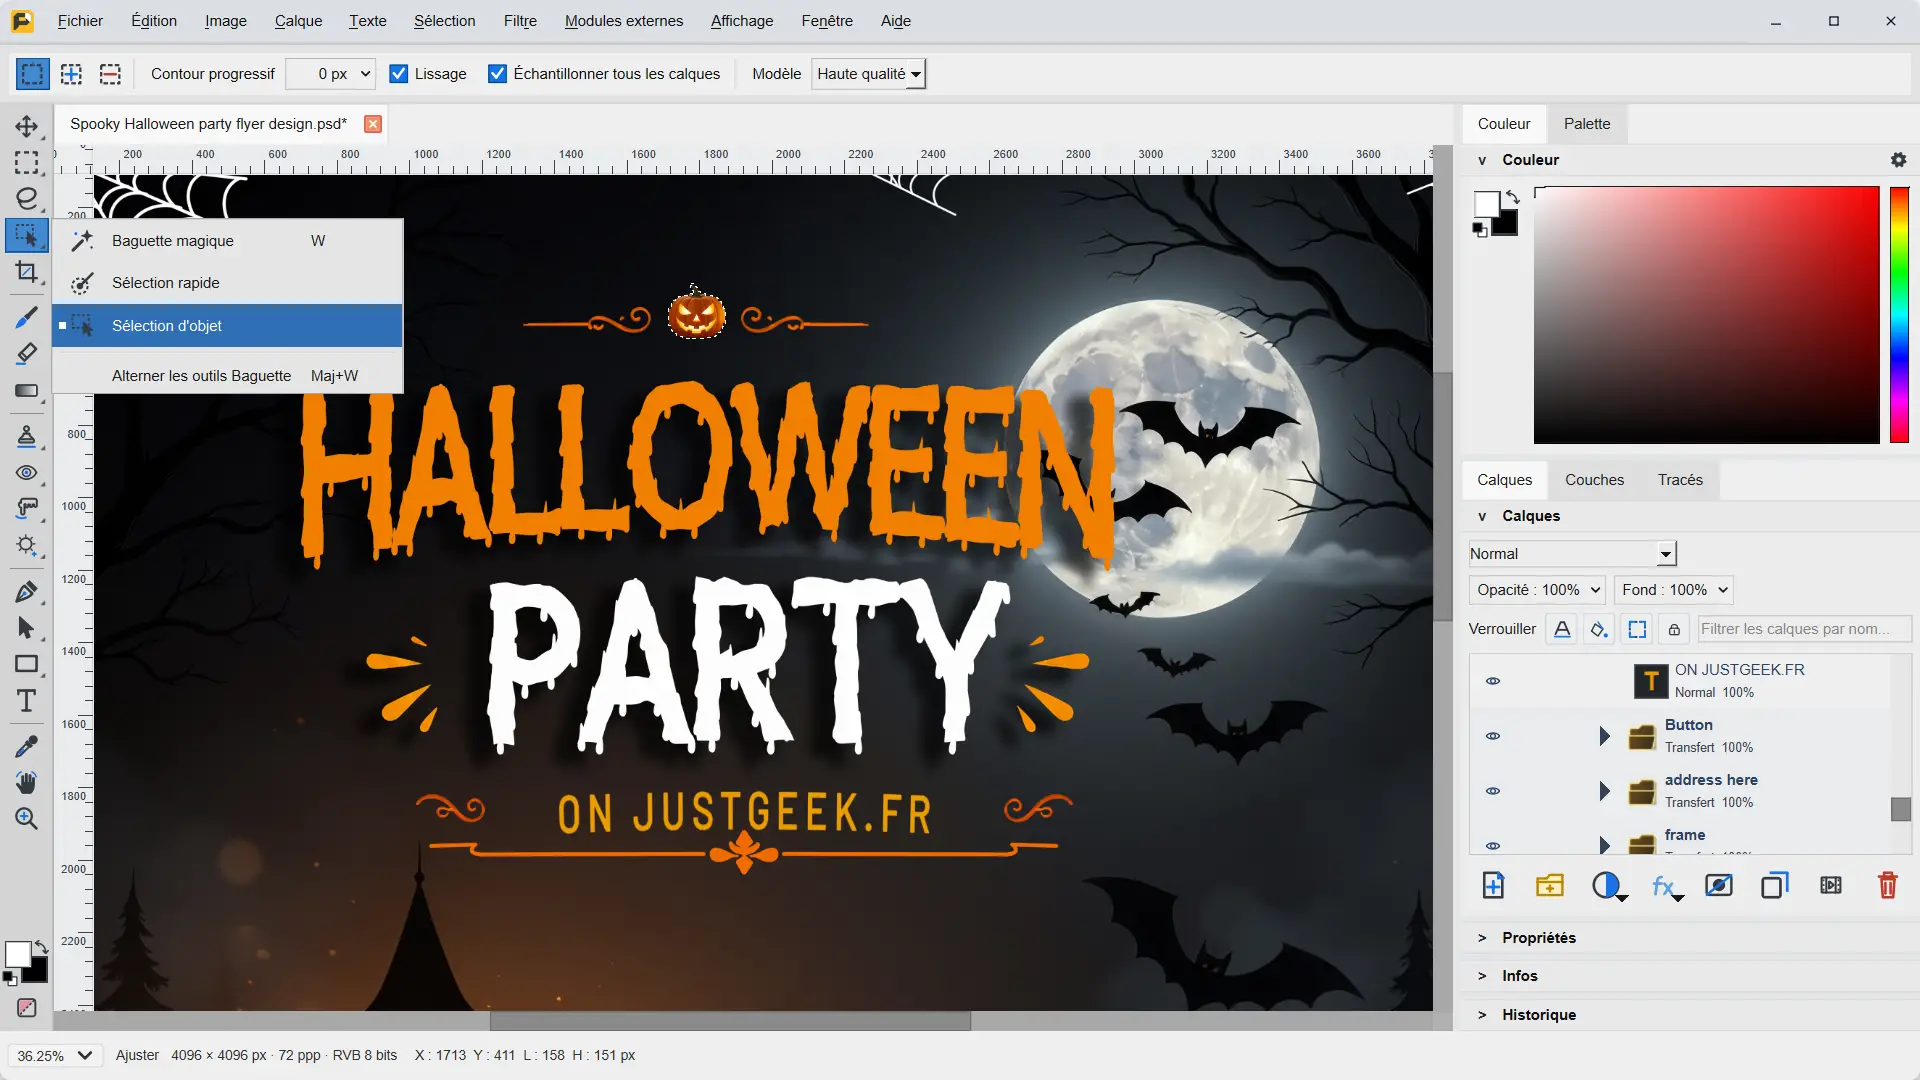Viewport: 1920px width, 1080px height.
Task: Toggle lock all on layer
Action: click(1674, 629)
